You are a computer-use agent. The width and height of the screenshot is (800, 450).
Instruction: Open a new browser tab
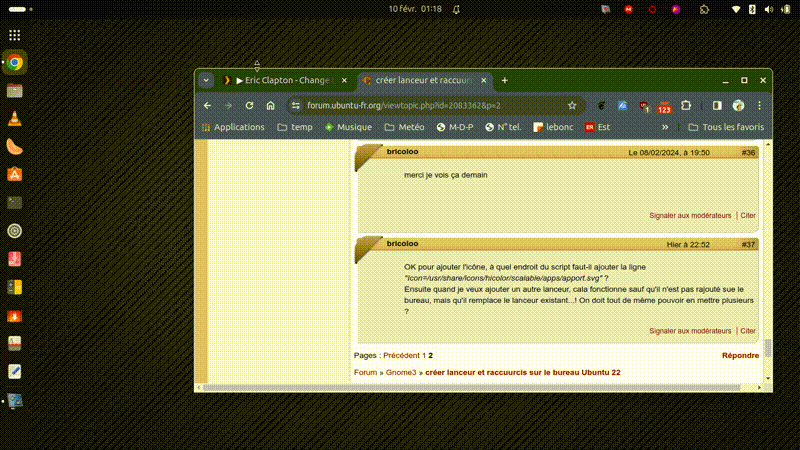[x=505, y=80]
